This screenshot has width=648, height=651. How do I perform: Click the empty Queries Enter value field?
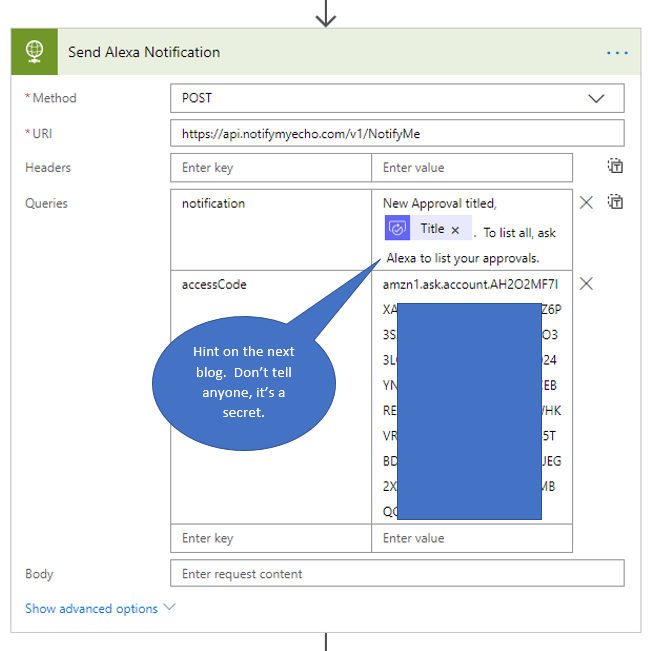click(x=472, y=538)
